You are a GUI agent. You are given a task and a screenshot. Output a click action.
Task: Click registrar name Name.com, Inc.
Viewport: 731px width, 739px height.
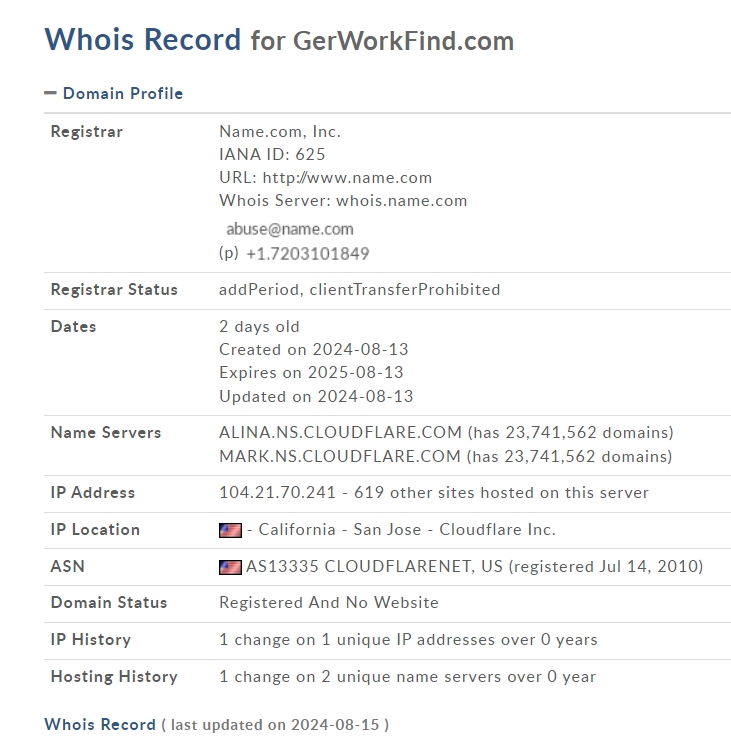pyautogui.click(x=280, y=131)
